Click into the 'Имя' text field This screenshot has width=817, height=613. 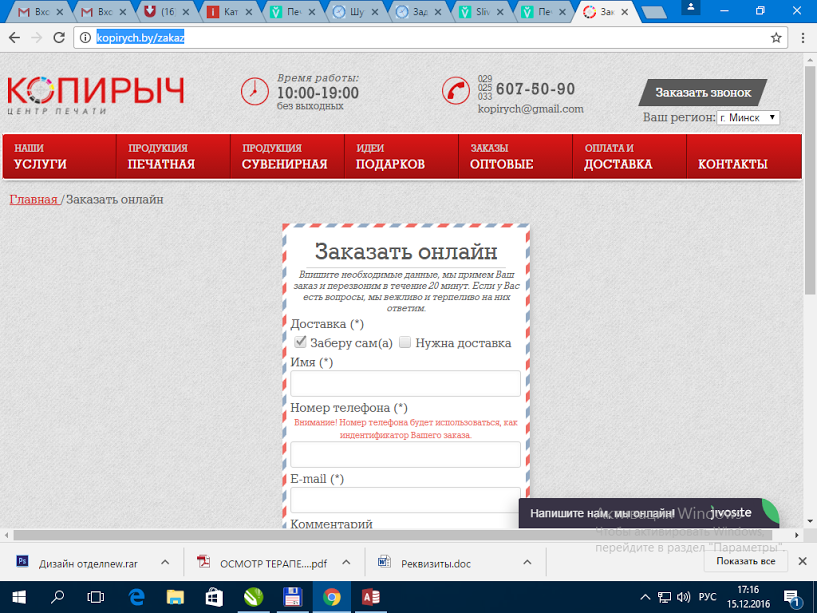pos(405,384)
